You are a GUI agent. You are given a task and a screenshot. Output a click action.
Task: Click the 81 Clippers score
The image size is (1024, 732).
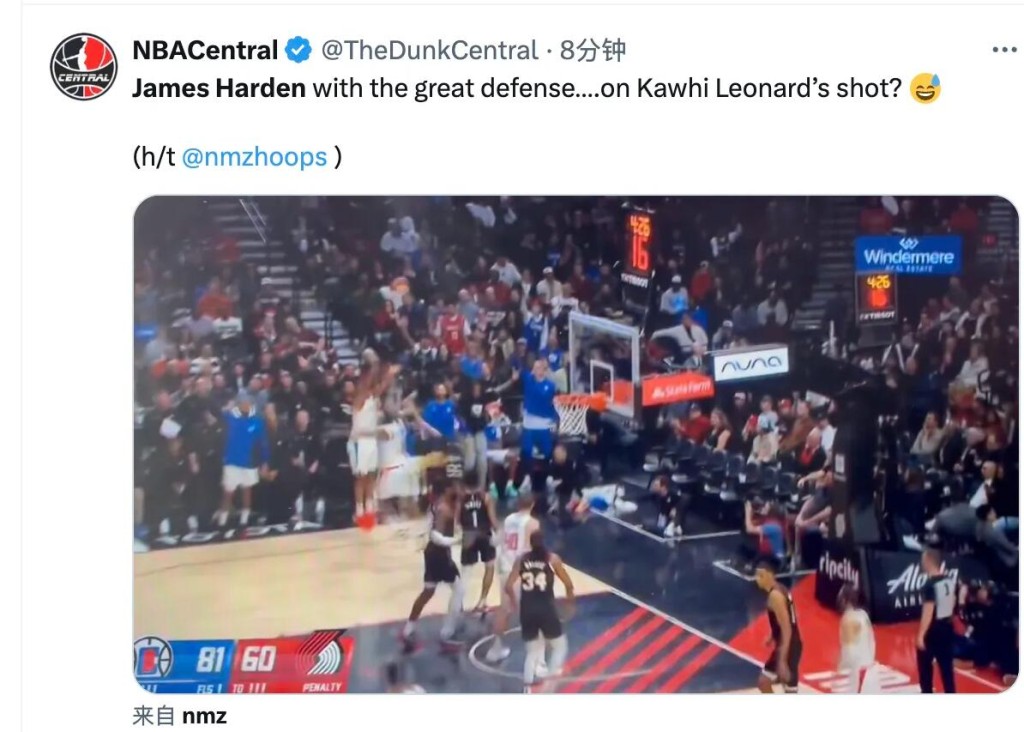click(x=211, y=659)
